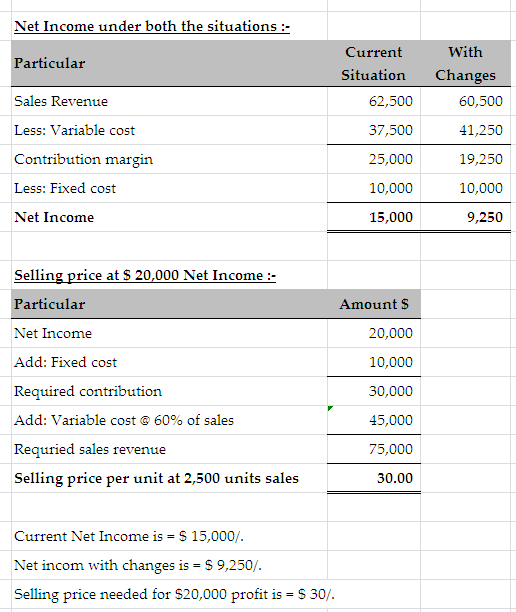This screenshot has height=612, width=516.
Task: Select the Required contribution label
Action: pos(88,391)
